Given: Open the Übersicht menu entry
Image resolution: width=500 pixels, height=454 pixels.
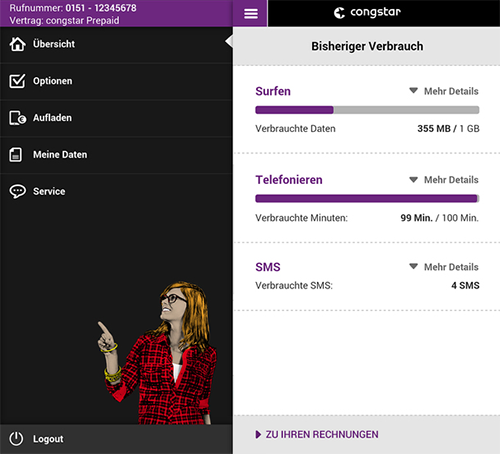Looking at the screenshot, I should coord(116,44).
